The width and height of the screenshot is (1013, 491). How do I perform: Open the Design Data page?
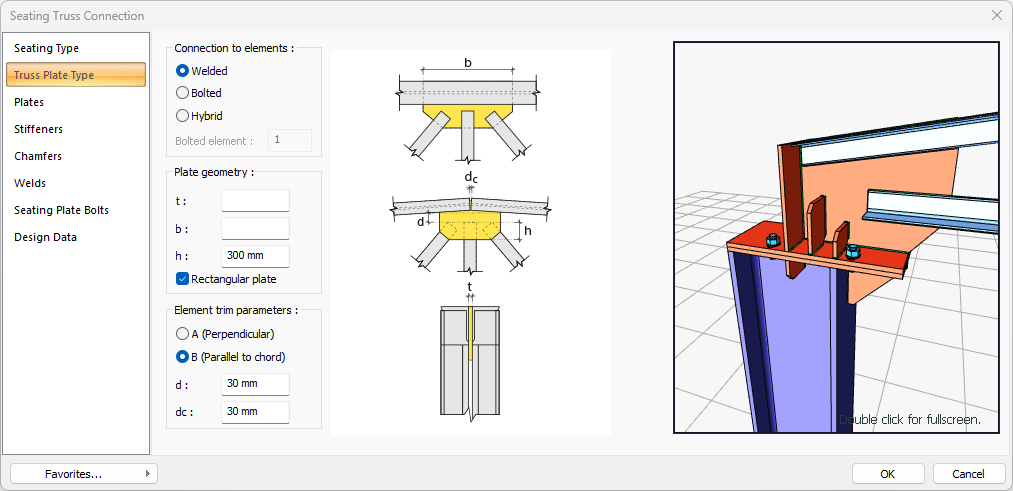(x=45, y=237)
